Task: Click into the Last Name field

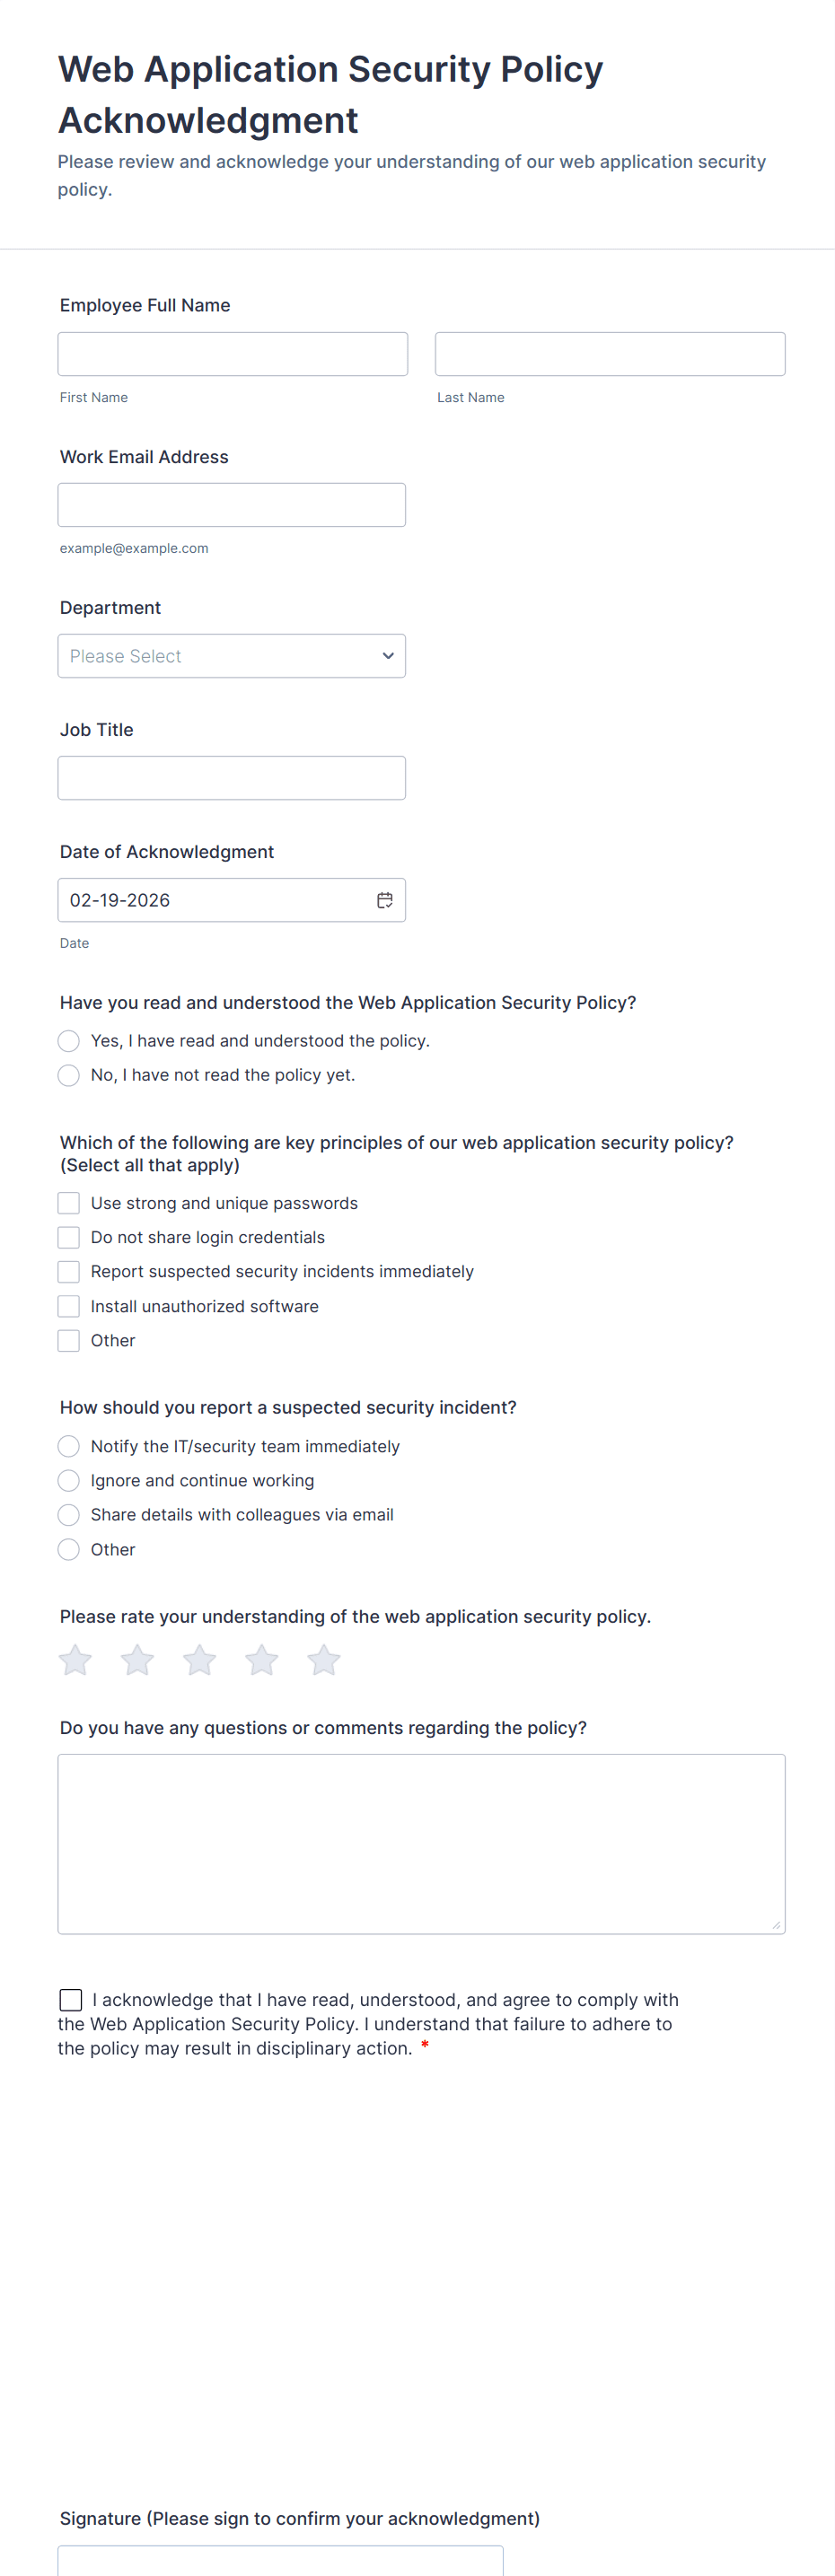Action: (x=610, y=354)
